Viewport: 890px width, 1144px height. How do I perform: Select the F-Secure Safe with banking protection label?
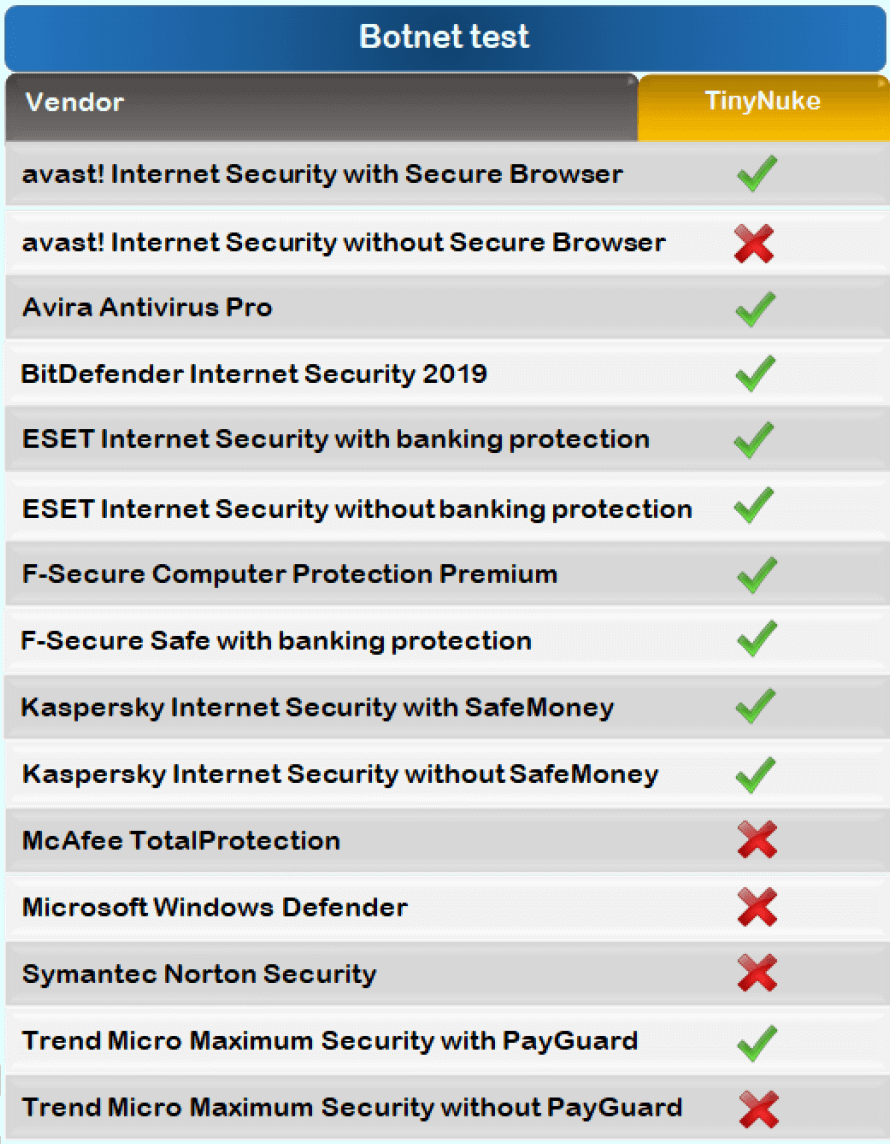pyautogui.click(x=276, y=641)
